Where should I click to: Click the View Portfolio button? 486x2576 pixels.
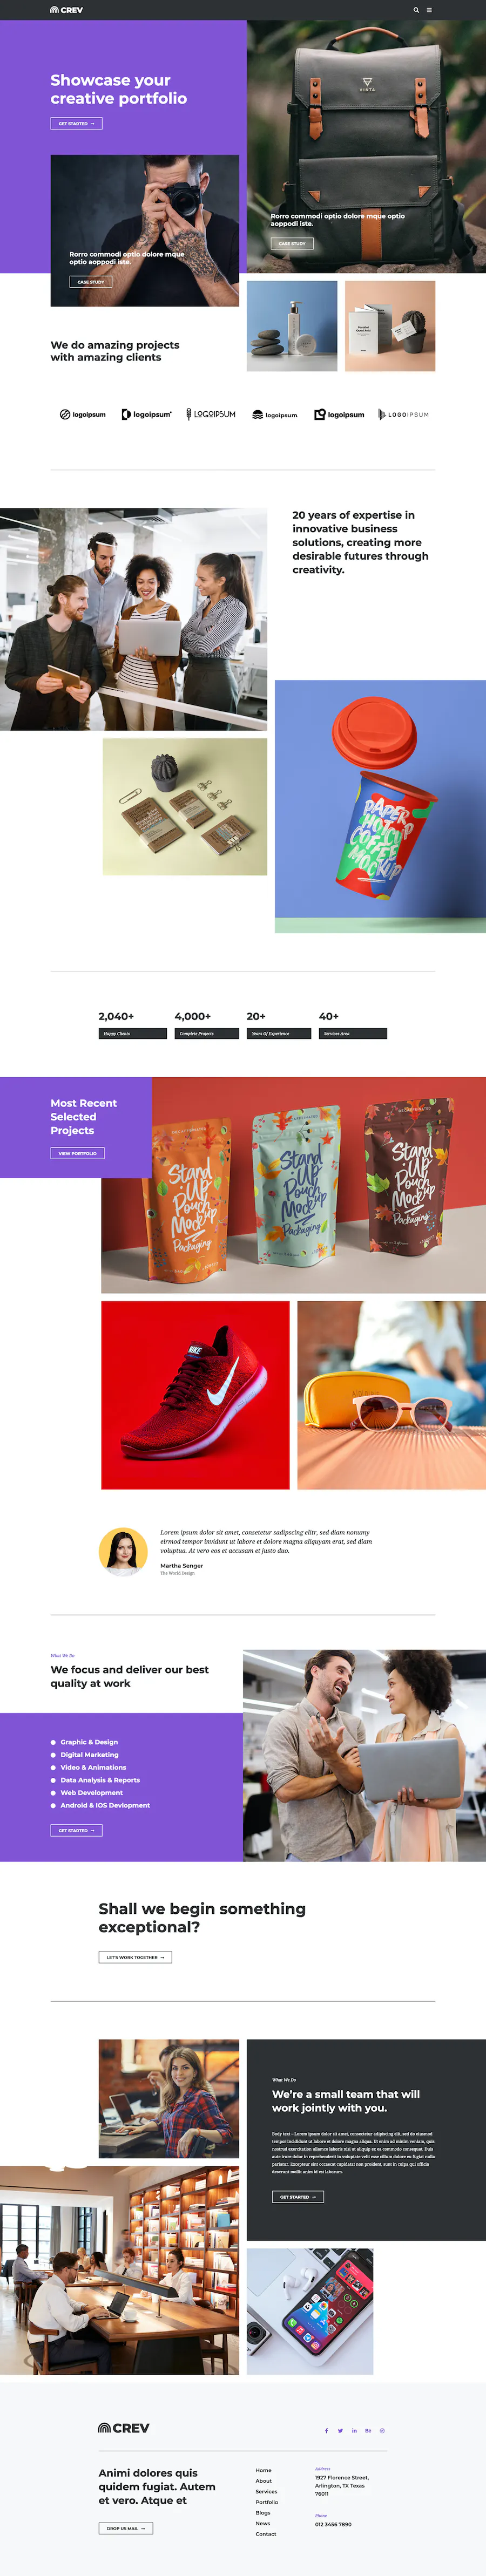click(77, 1153)
